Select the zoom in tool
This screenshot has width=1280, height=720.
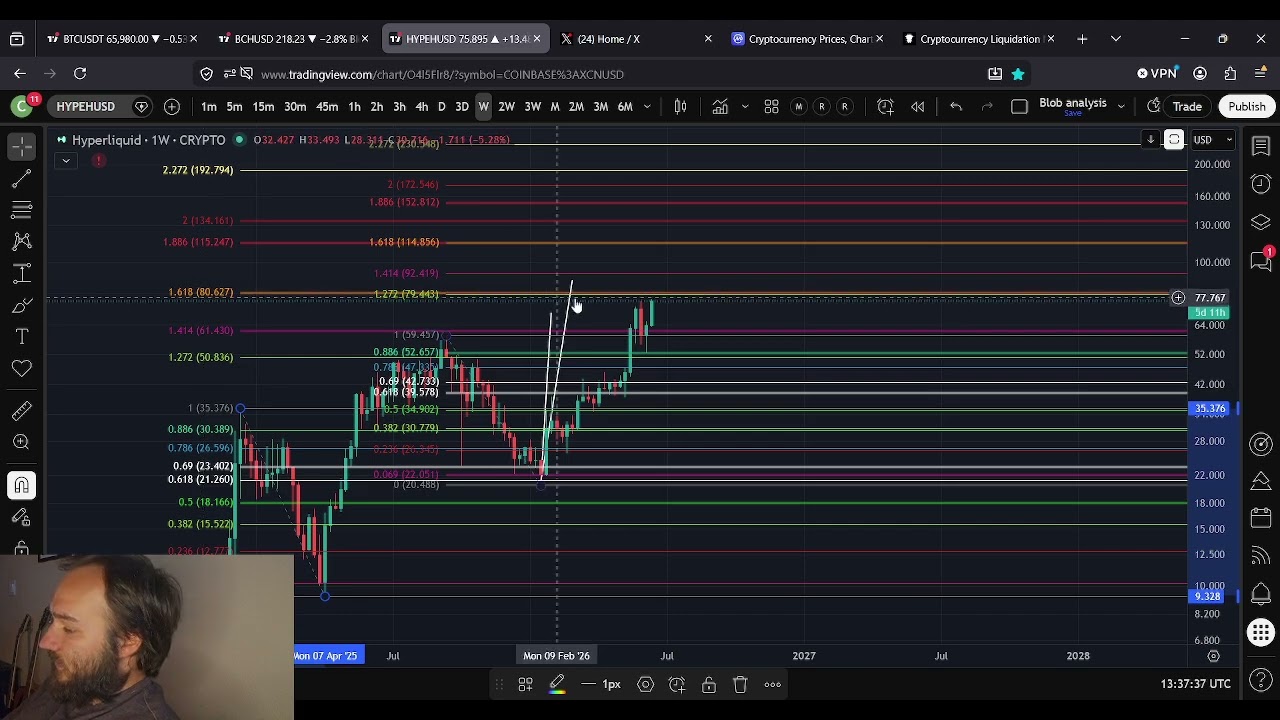(x=21, y=442)
